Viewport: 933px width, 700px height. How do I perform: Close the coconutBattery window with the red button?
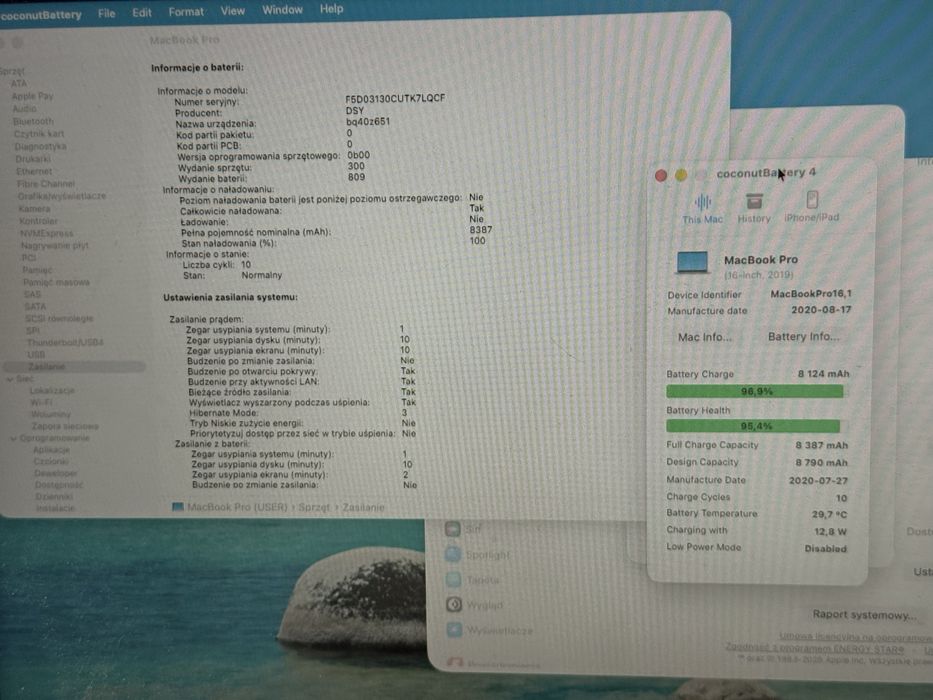pos(660,176)
